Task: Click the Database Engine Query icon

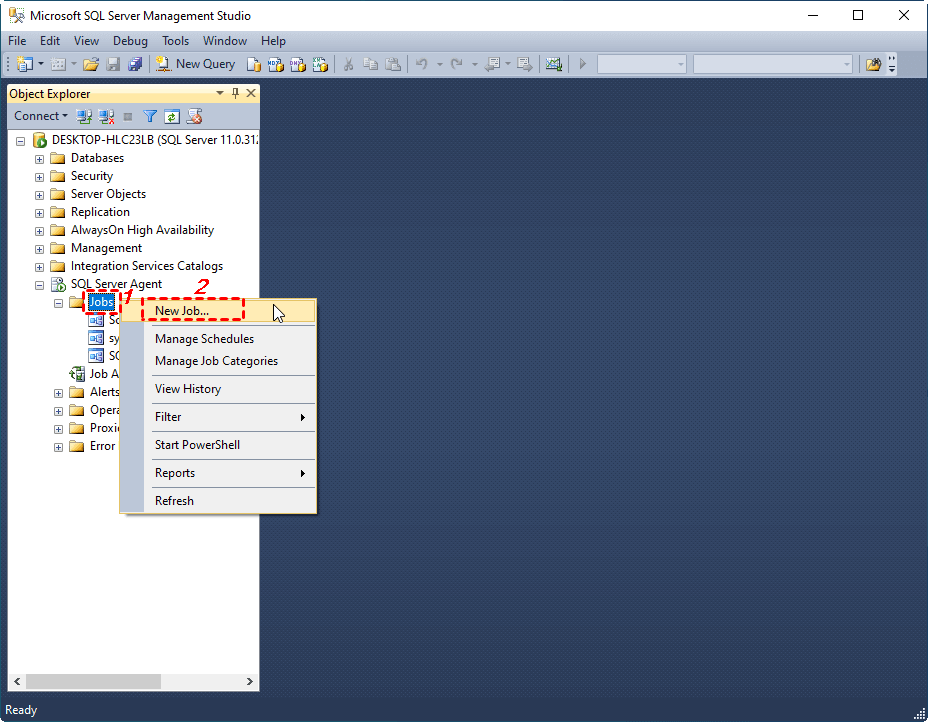Action: tap(253, 64)
